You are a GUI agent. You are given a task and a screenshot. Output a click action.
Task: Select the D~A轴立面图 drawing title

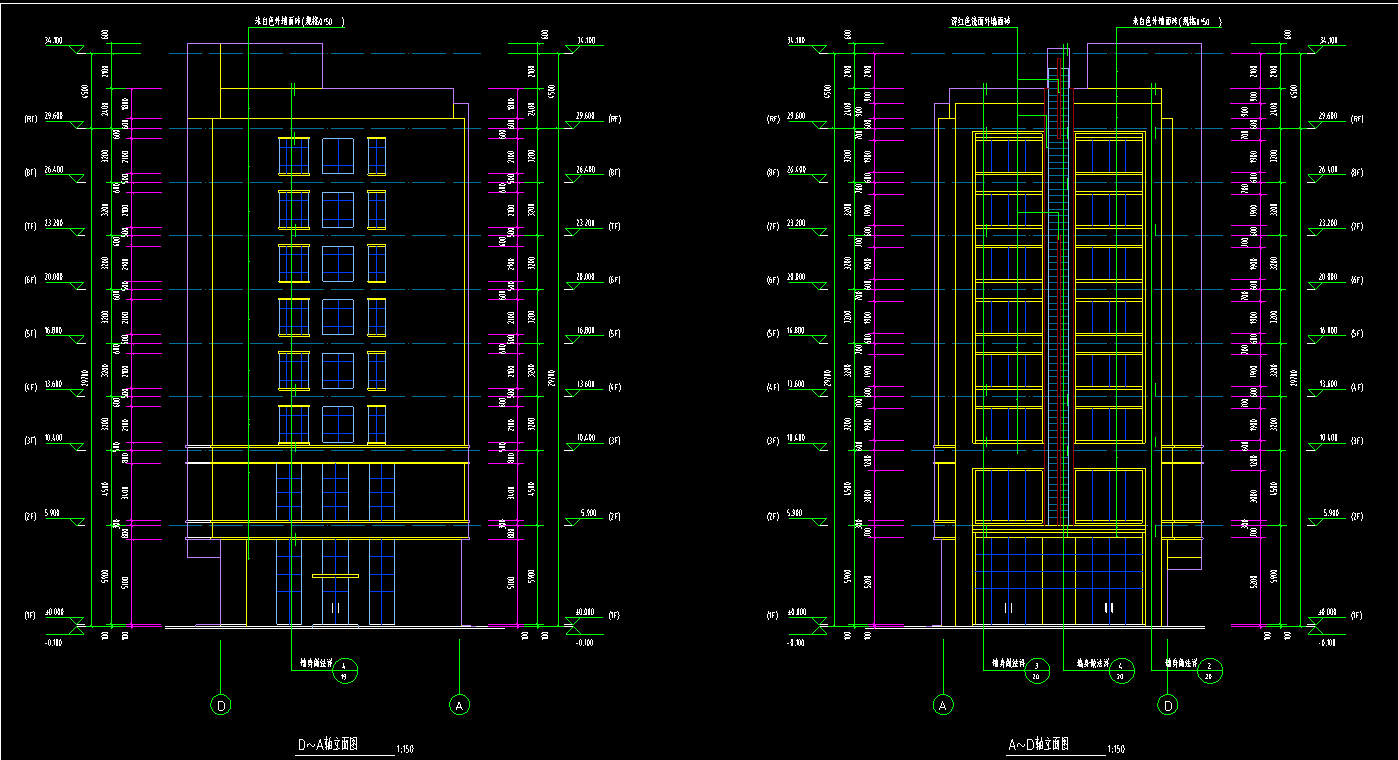click(x=329, y=745)
